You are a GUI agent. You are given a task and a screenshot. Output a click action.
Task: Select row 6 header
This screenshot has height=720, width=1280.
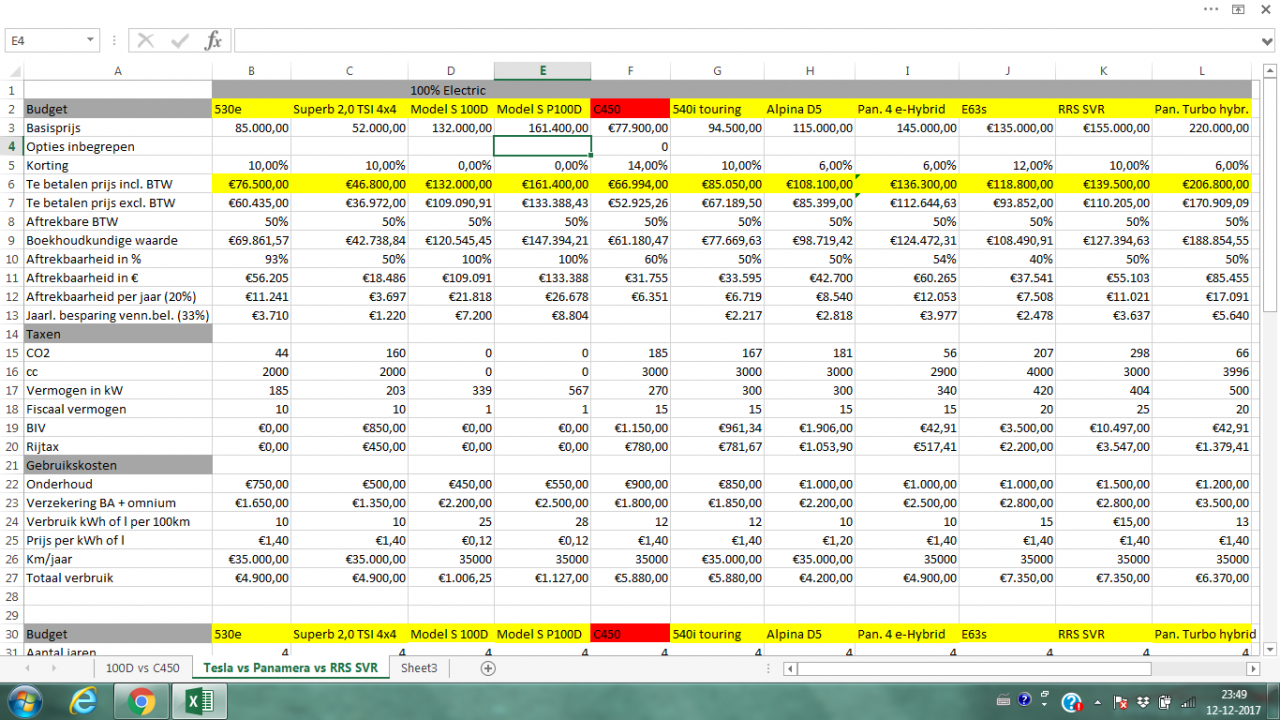[12, 184]
